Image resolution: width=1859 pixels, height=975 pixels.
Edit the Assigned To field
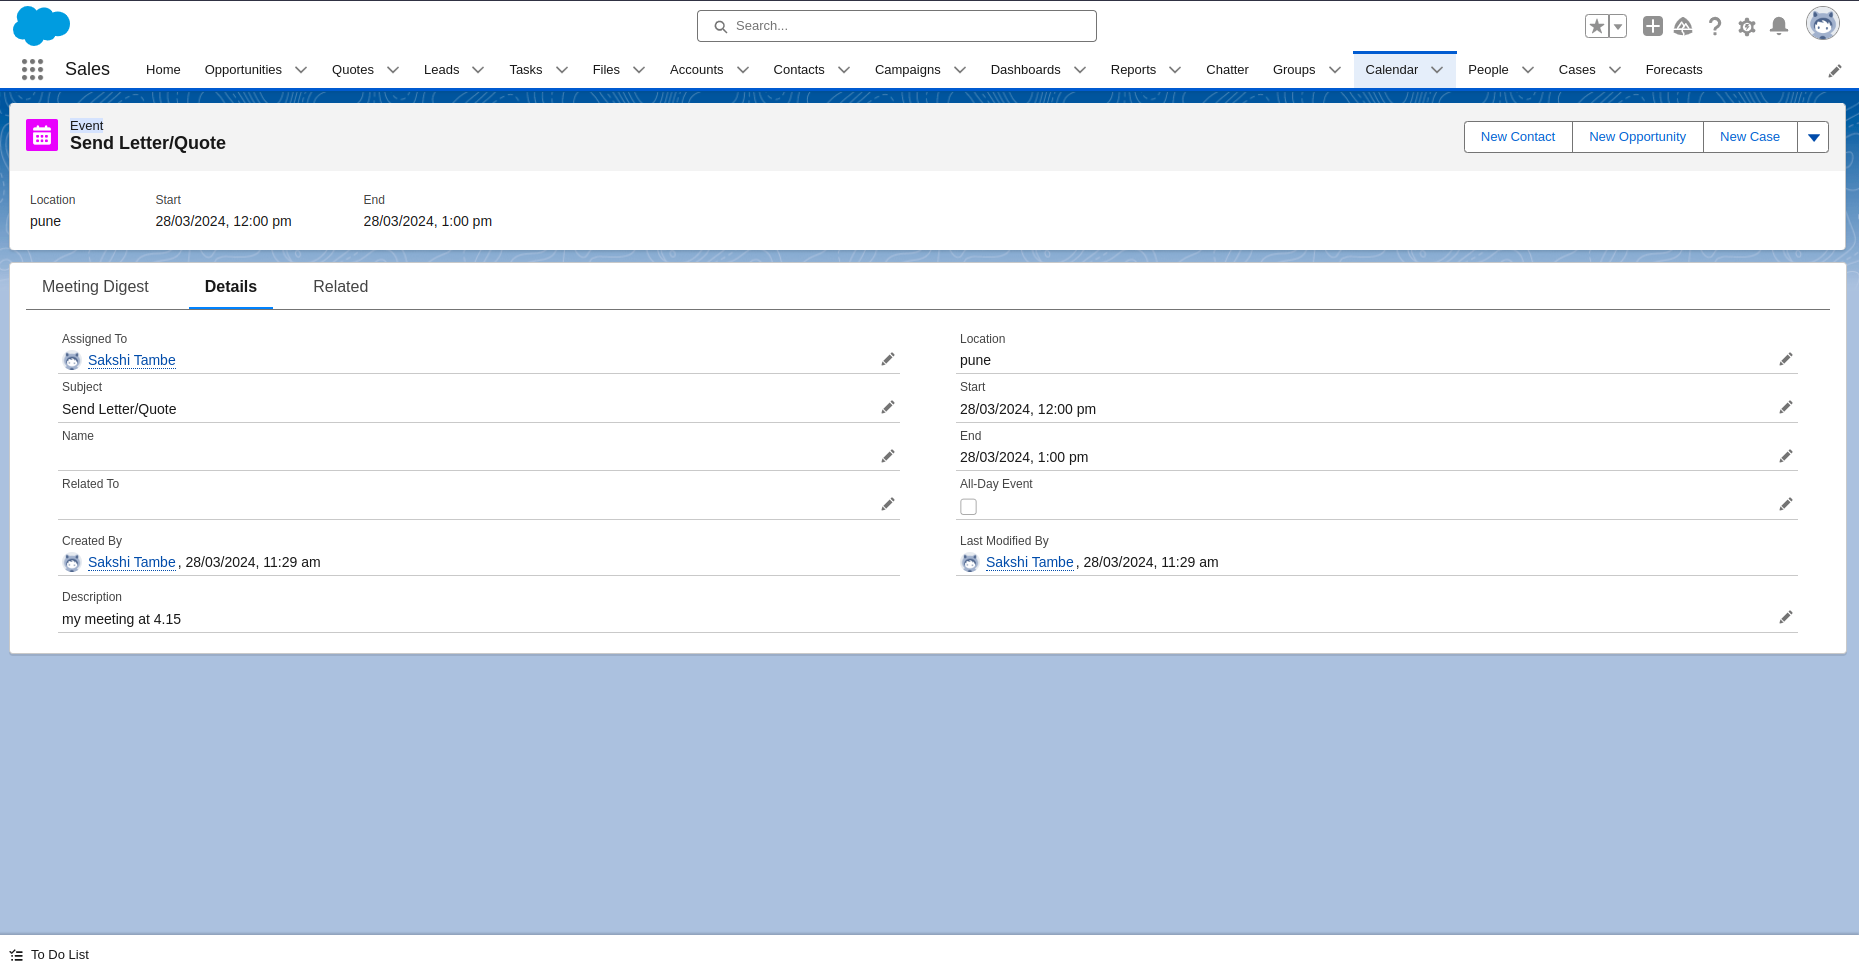click(x=888, y=359)
